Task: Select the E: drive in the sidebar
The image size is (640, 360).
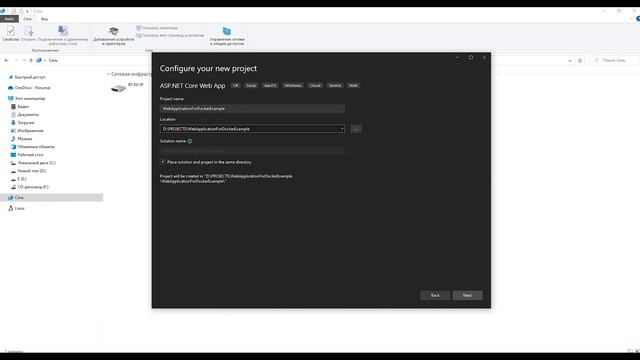Action: [22, 179]
